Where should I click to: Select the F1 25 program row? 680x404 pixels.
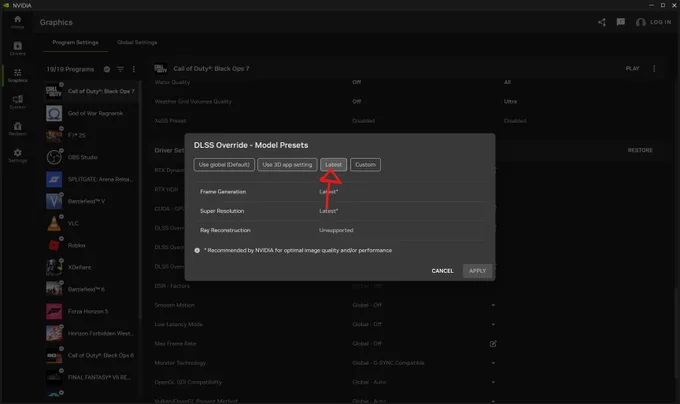(91, 135)
